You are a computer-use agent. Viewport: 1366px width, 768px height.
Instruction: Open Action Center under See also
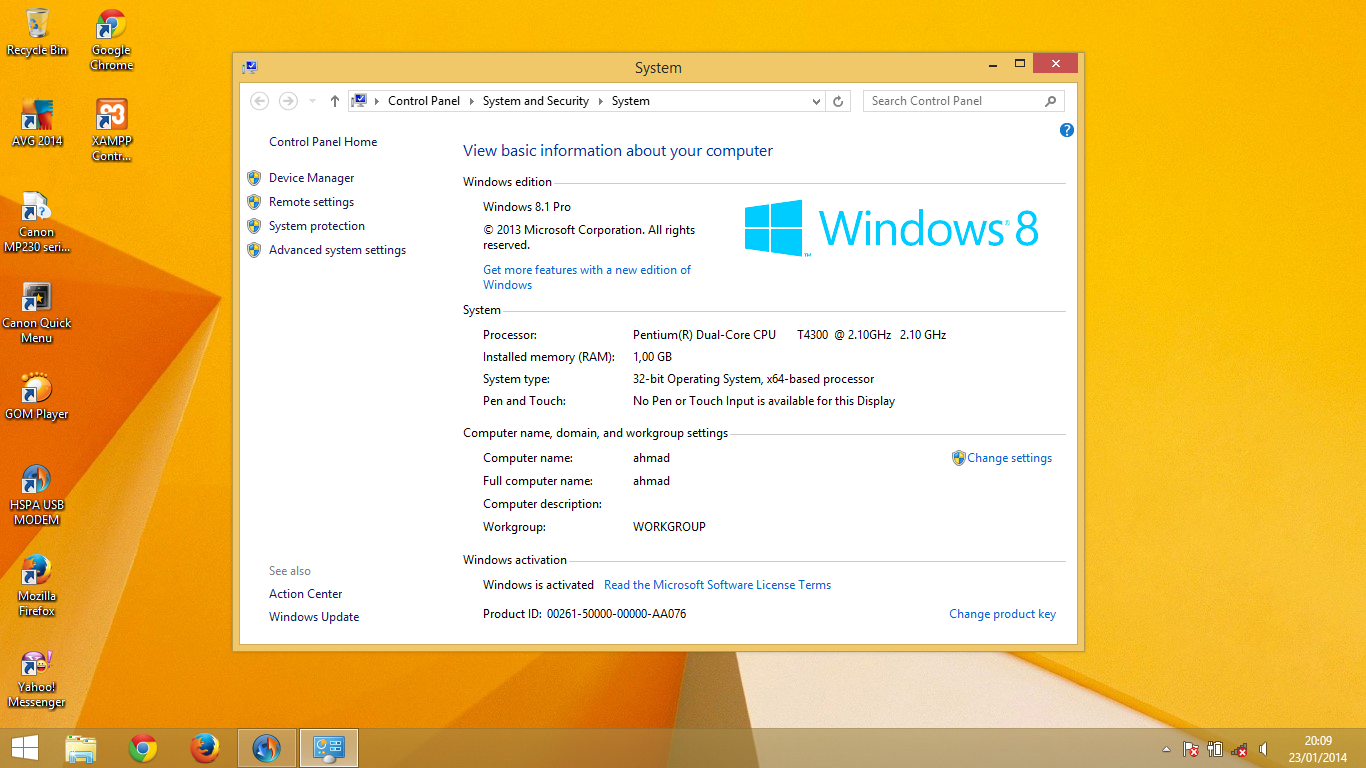pyautogui.click(x=305, y=594)
